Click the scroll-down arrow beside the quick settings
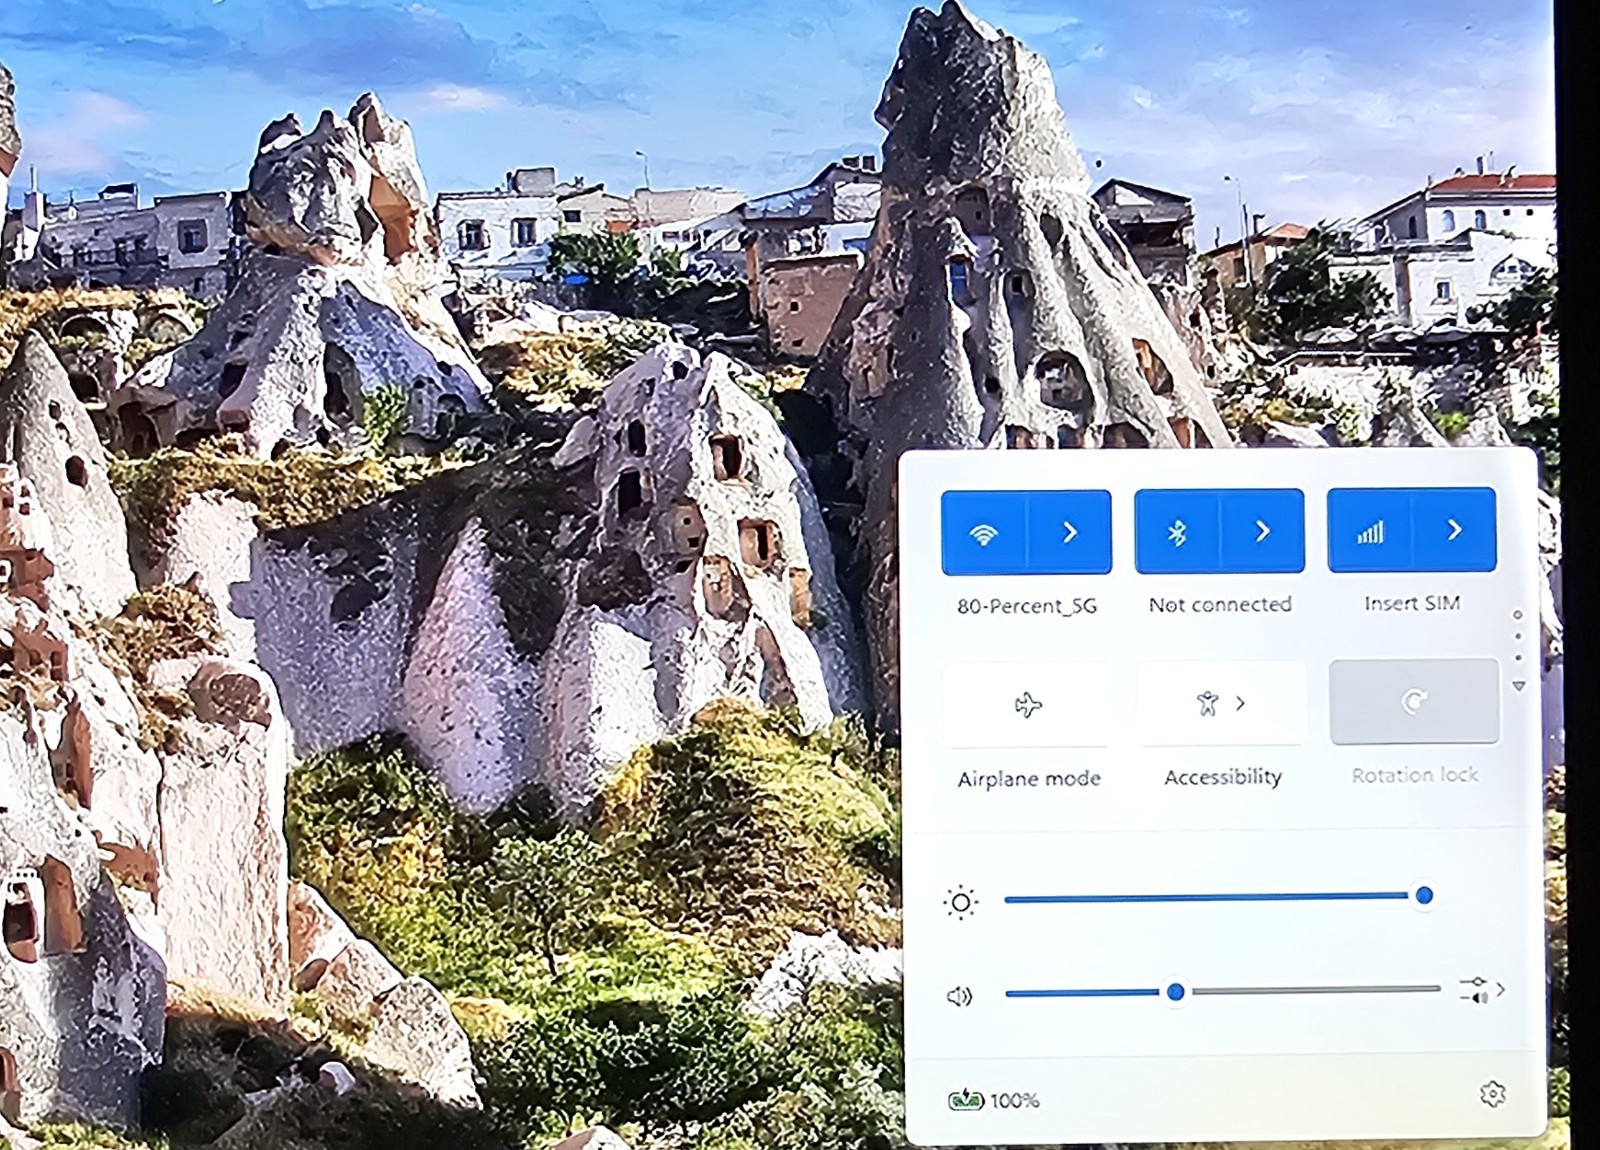 [x=1518, y=686]
